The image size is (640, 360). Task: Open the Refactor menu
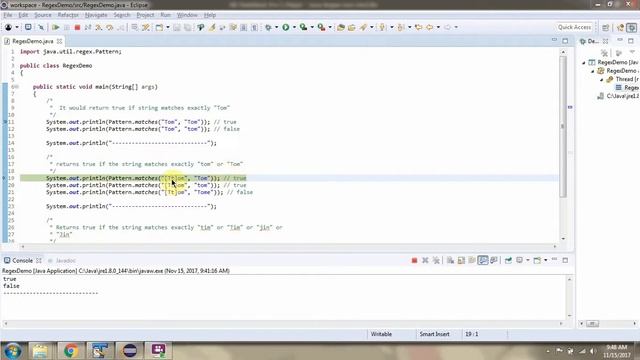coord(68,15)
